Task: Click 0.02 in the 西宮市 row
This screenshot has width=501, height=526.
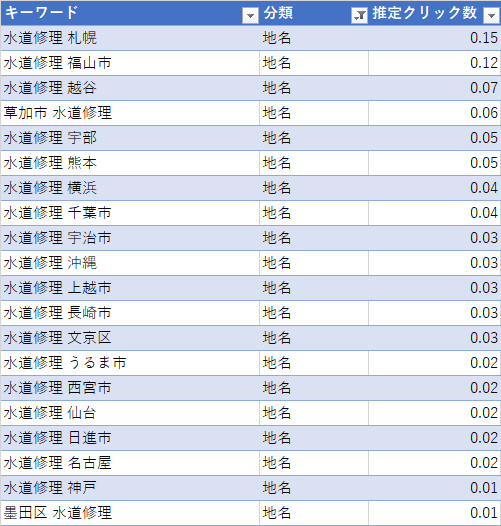Action: pyautogui.click(x=484, y=388)
